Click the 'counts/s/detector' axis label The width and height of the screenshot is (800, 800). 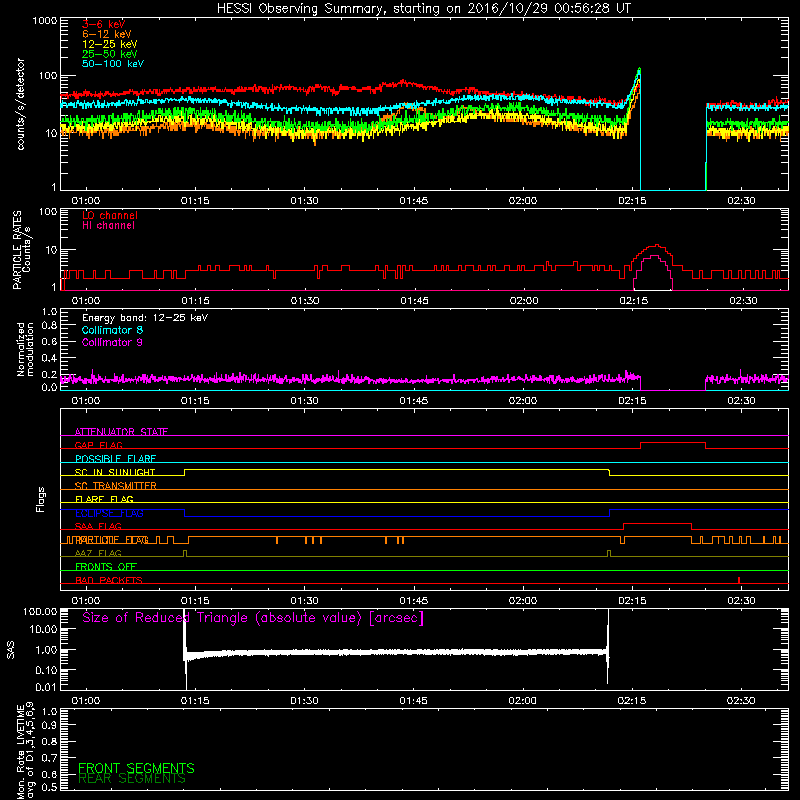point(20,104)
